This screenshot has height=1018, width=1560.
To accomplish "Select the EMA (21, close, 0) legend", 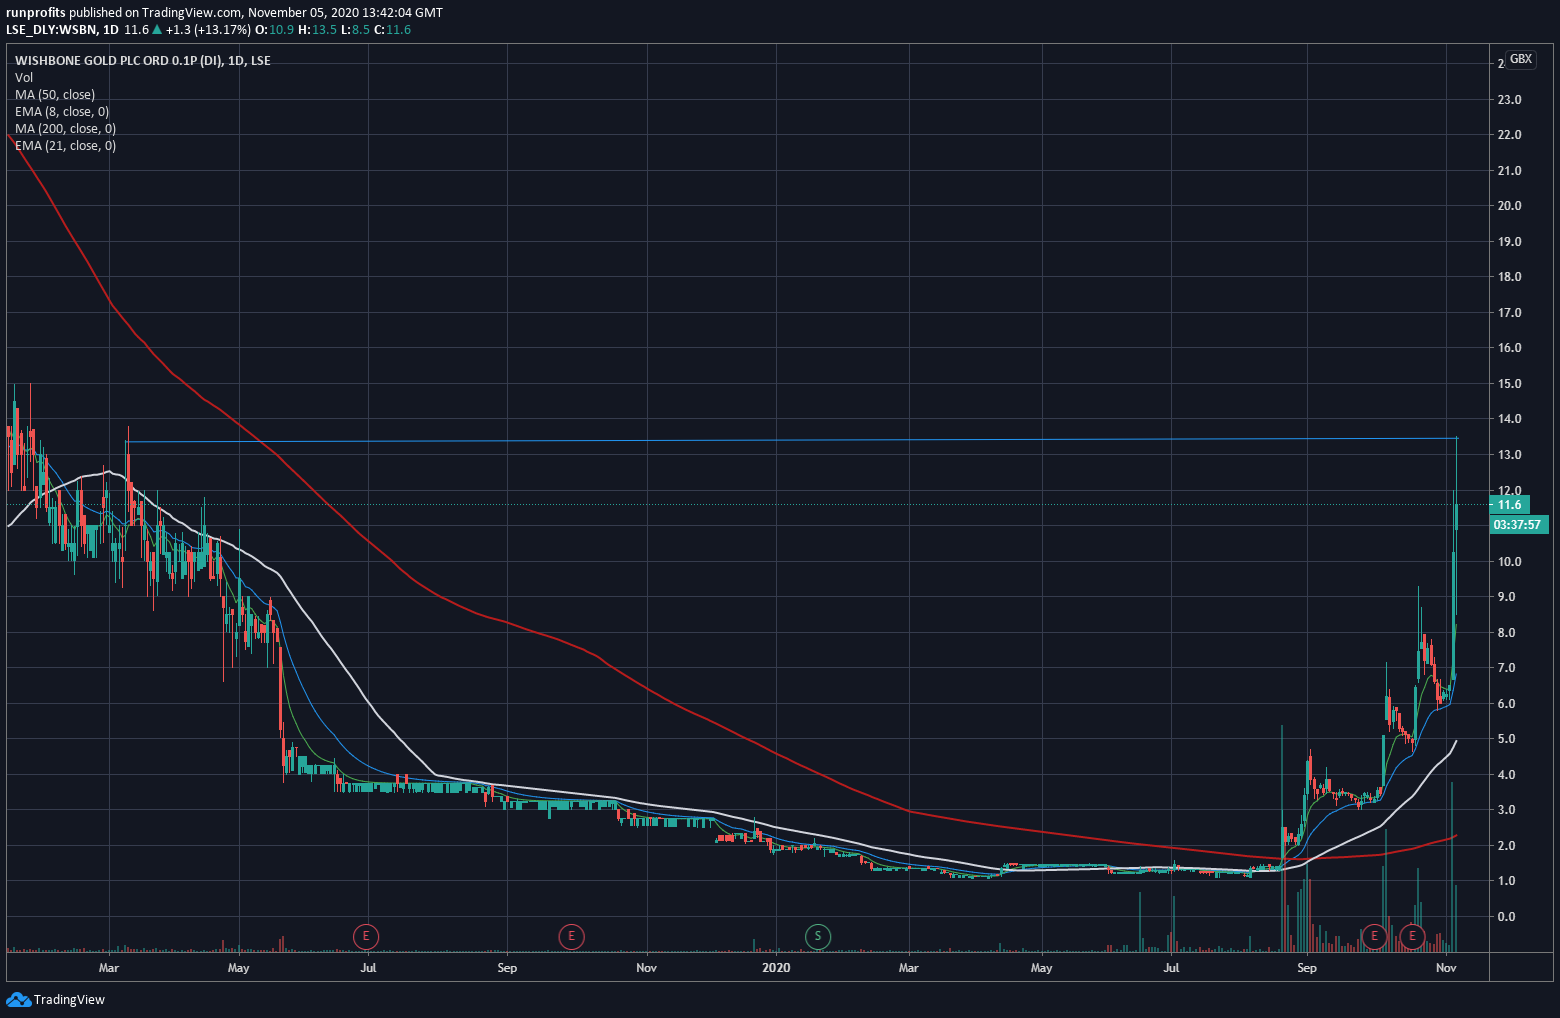I will click(x=65, y=146).
